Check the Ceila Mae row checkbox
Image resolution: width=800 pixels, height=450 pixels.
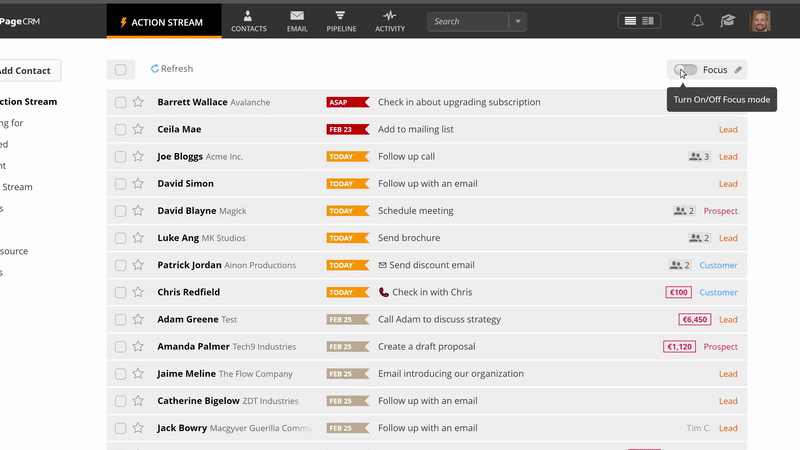tap(120, 129)
